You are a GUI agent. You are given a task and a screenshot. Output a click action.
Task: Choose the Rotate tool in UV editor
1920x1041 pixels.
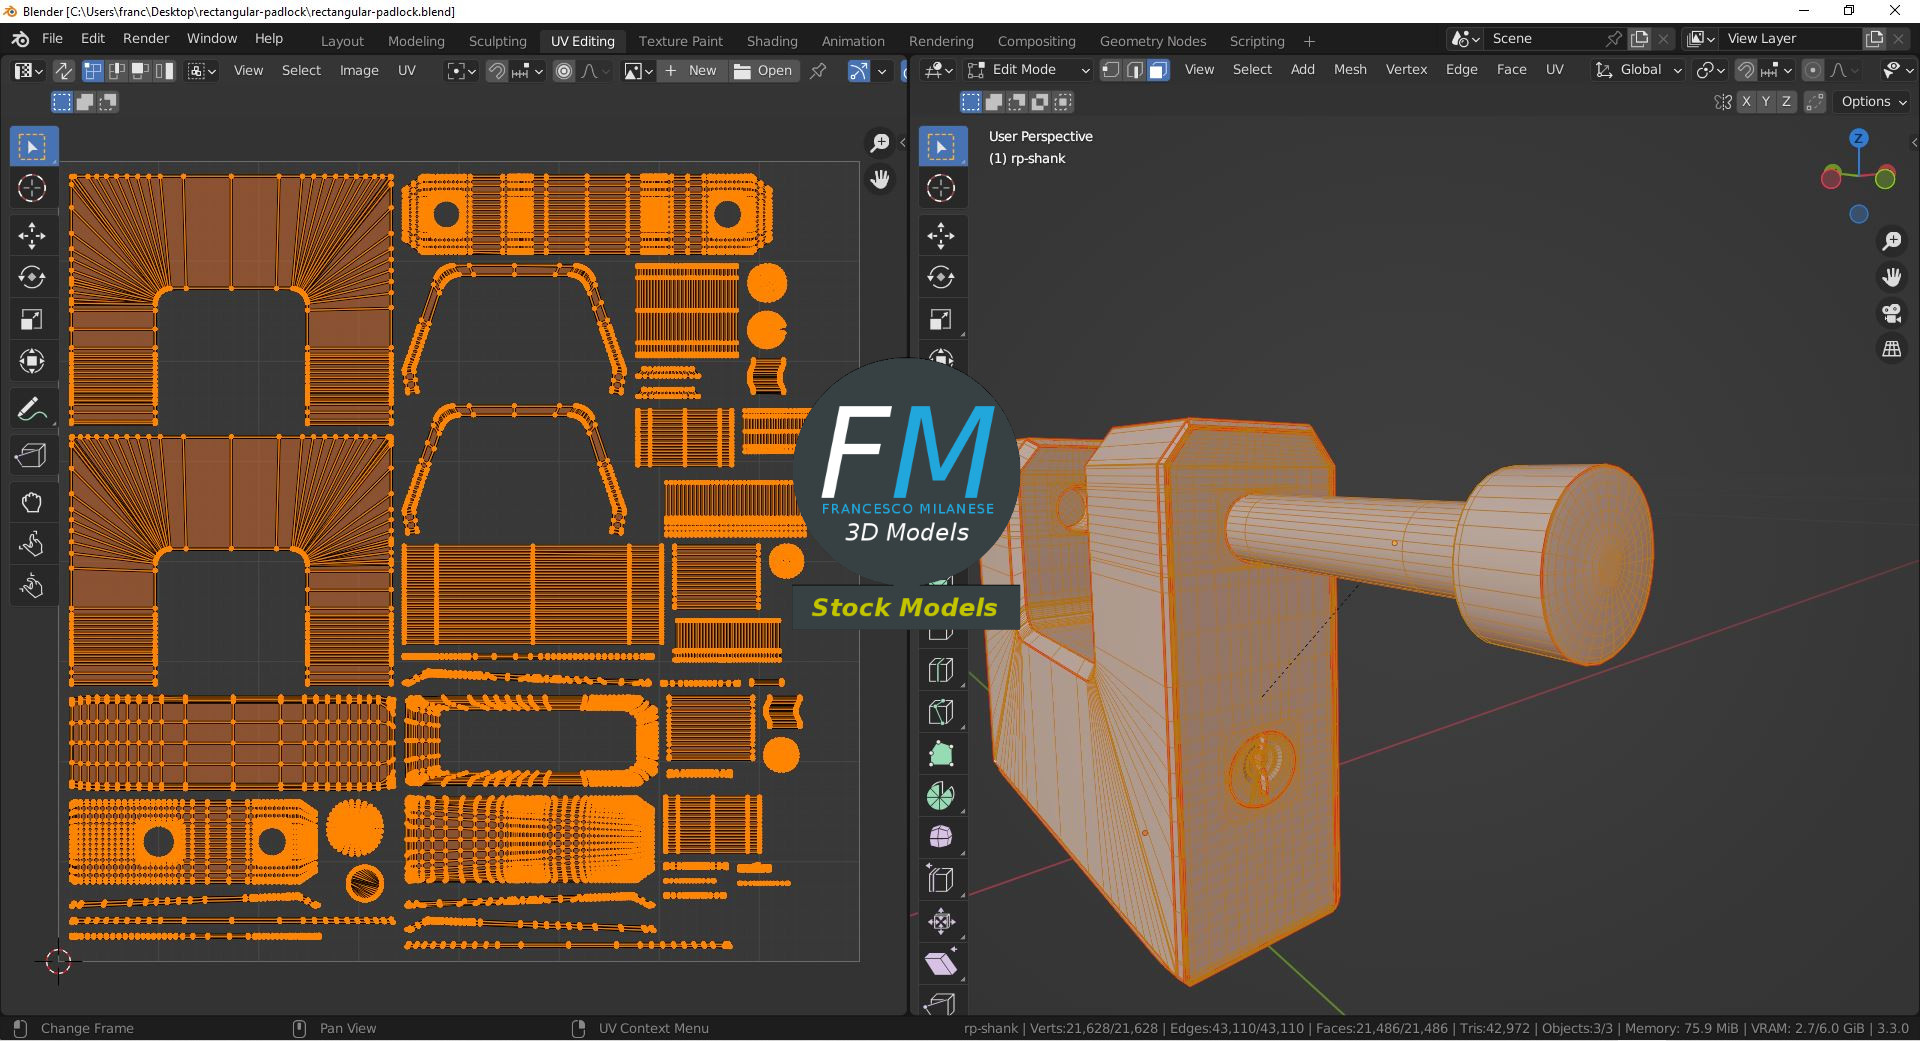(x=32, y=277)
